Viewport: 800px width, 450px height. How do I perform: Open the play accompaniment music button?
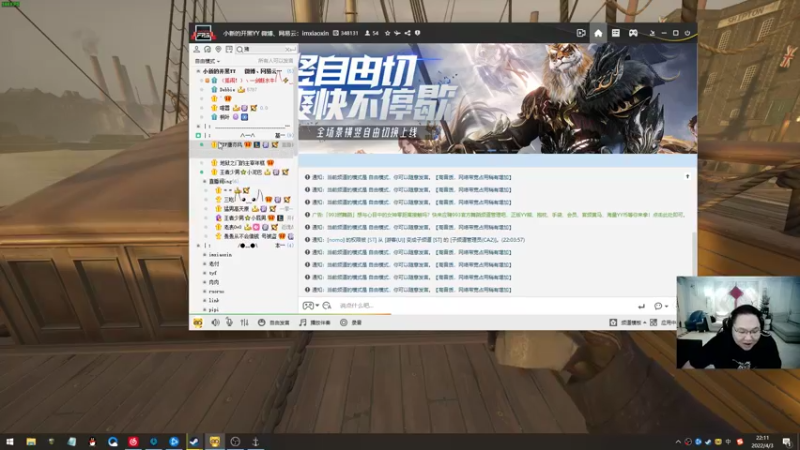click(315, 322)
